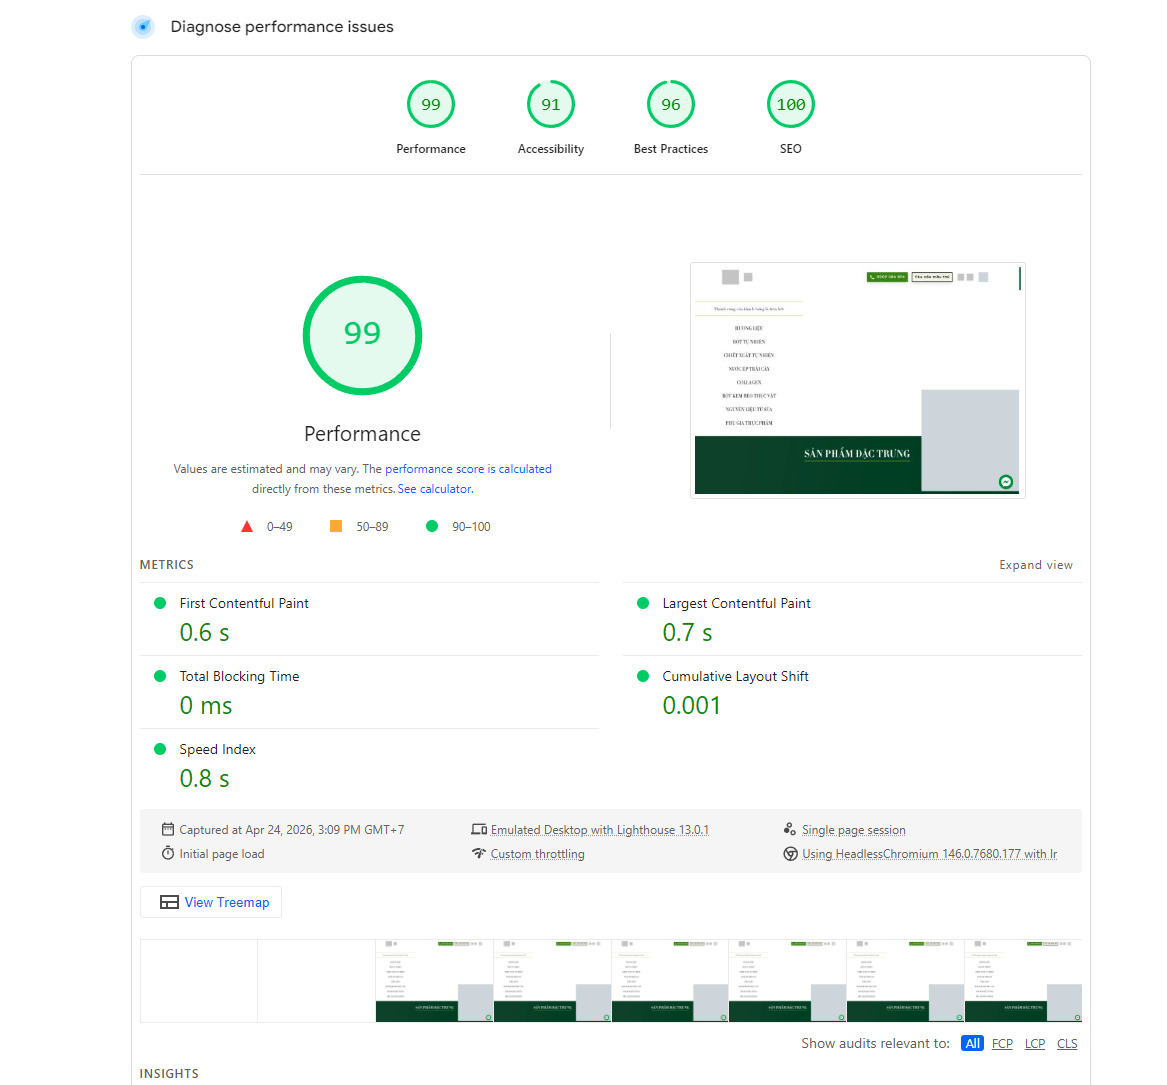Click the Total Blocking Time value 0 ms
Viewport: 1167px width, 1085px height.
(205, 705)
